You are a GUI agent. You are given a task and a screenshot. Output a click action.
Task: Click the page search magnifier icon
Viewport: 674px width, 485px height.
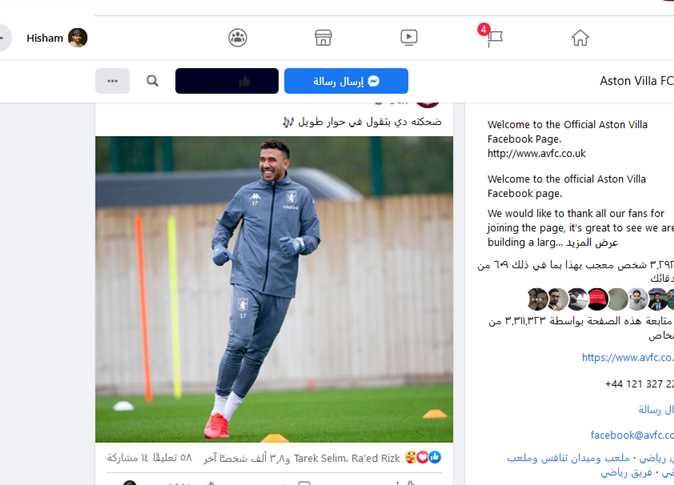tap(152, 81)
